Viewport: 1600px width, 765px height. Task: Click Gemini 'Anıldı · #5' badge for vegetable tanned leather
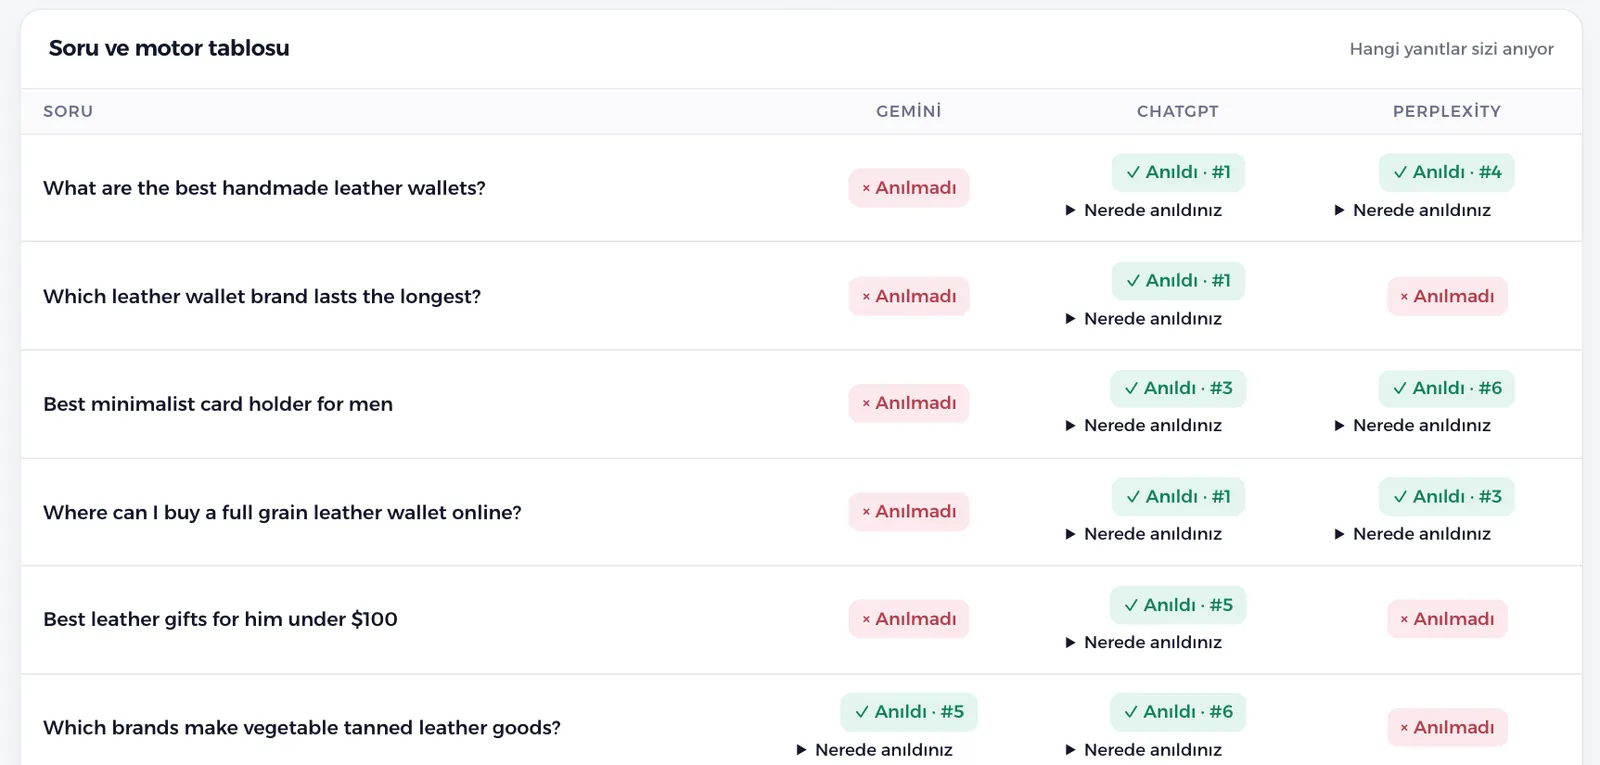(909, 712)
